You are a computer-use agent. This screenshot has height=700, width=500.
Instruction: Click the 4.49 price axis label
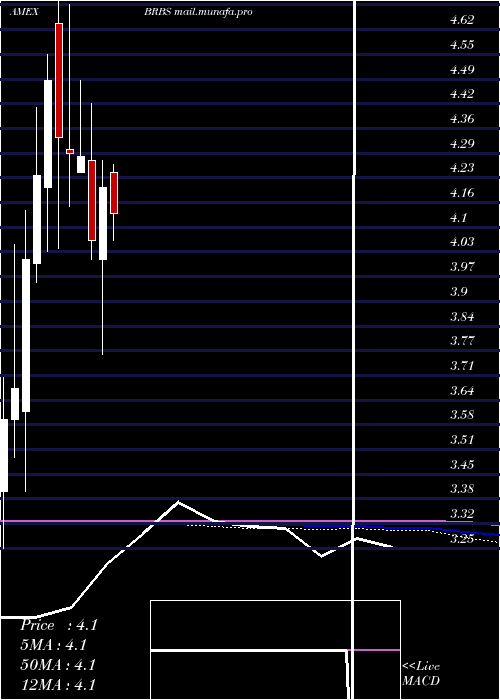(x=462, y=70)
